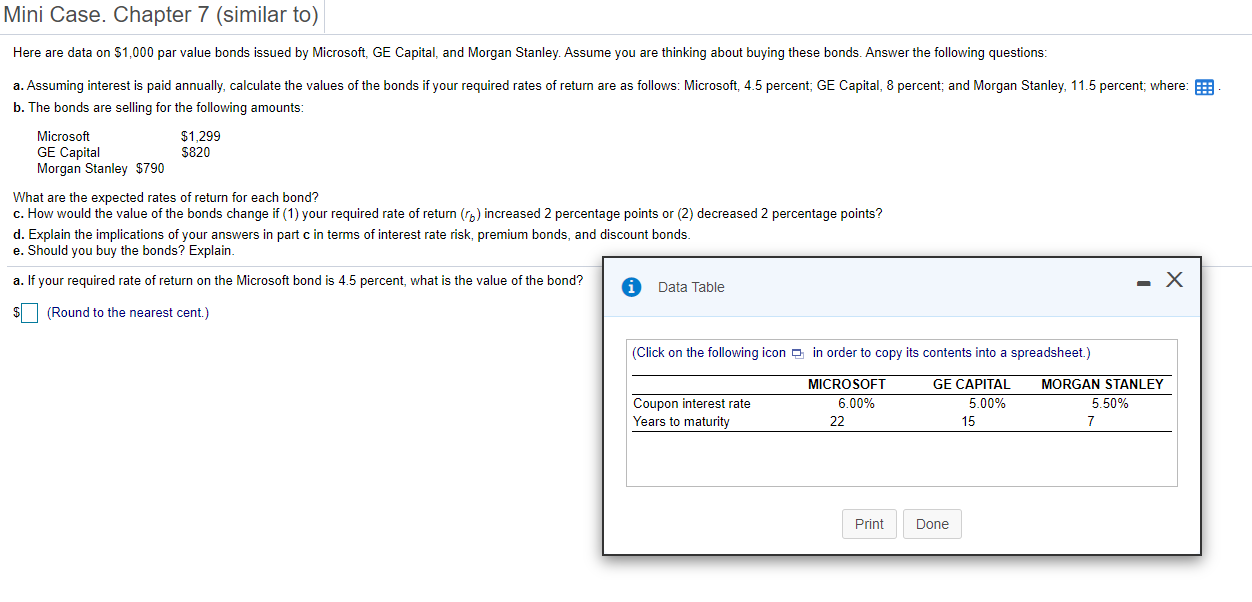Click the Done button
Image resolution: width=1252 pixels, height=602 pixels.
[x=932, y=524]
